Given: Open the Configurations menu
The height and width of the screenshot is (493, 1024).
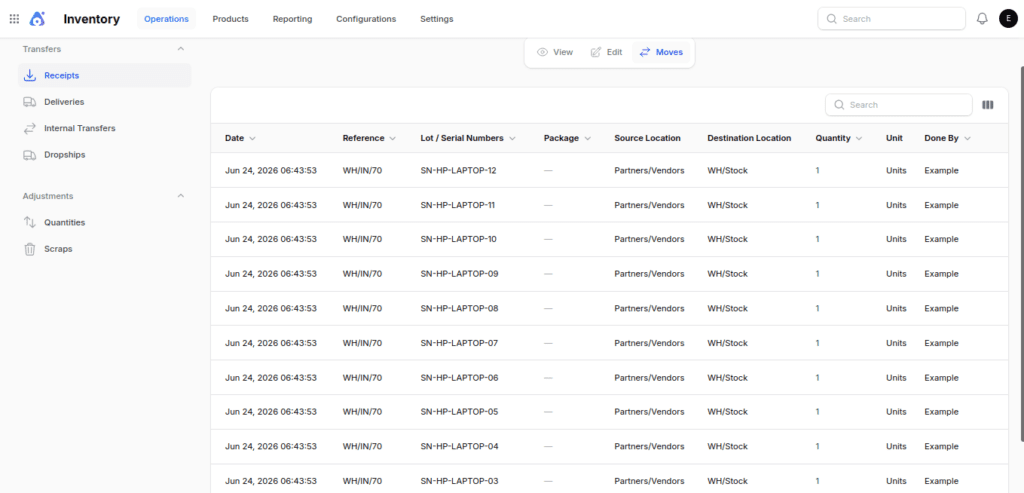Looking at the screenshot, I should point(366,19).
